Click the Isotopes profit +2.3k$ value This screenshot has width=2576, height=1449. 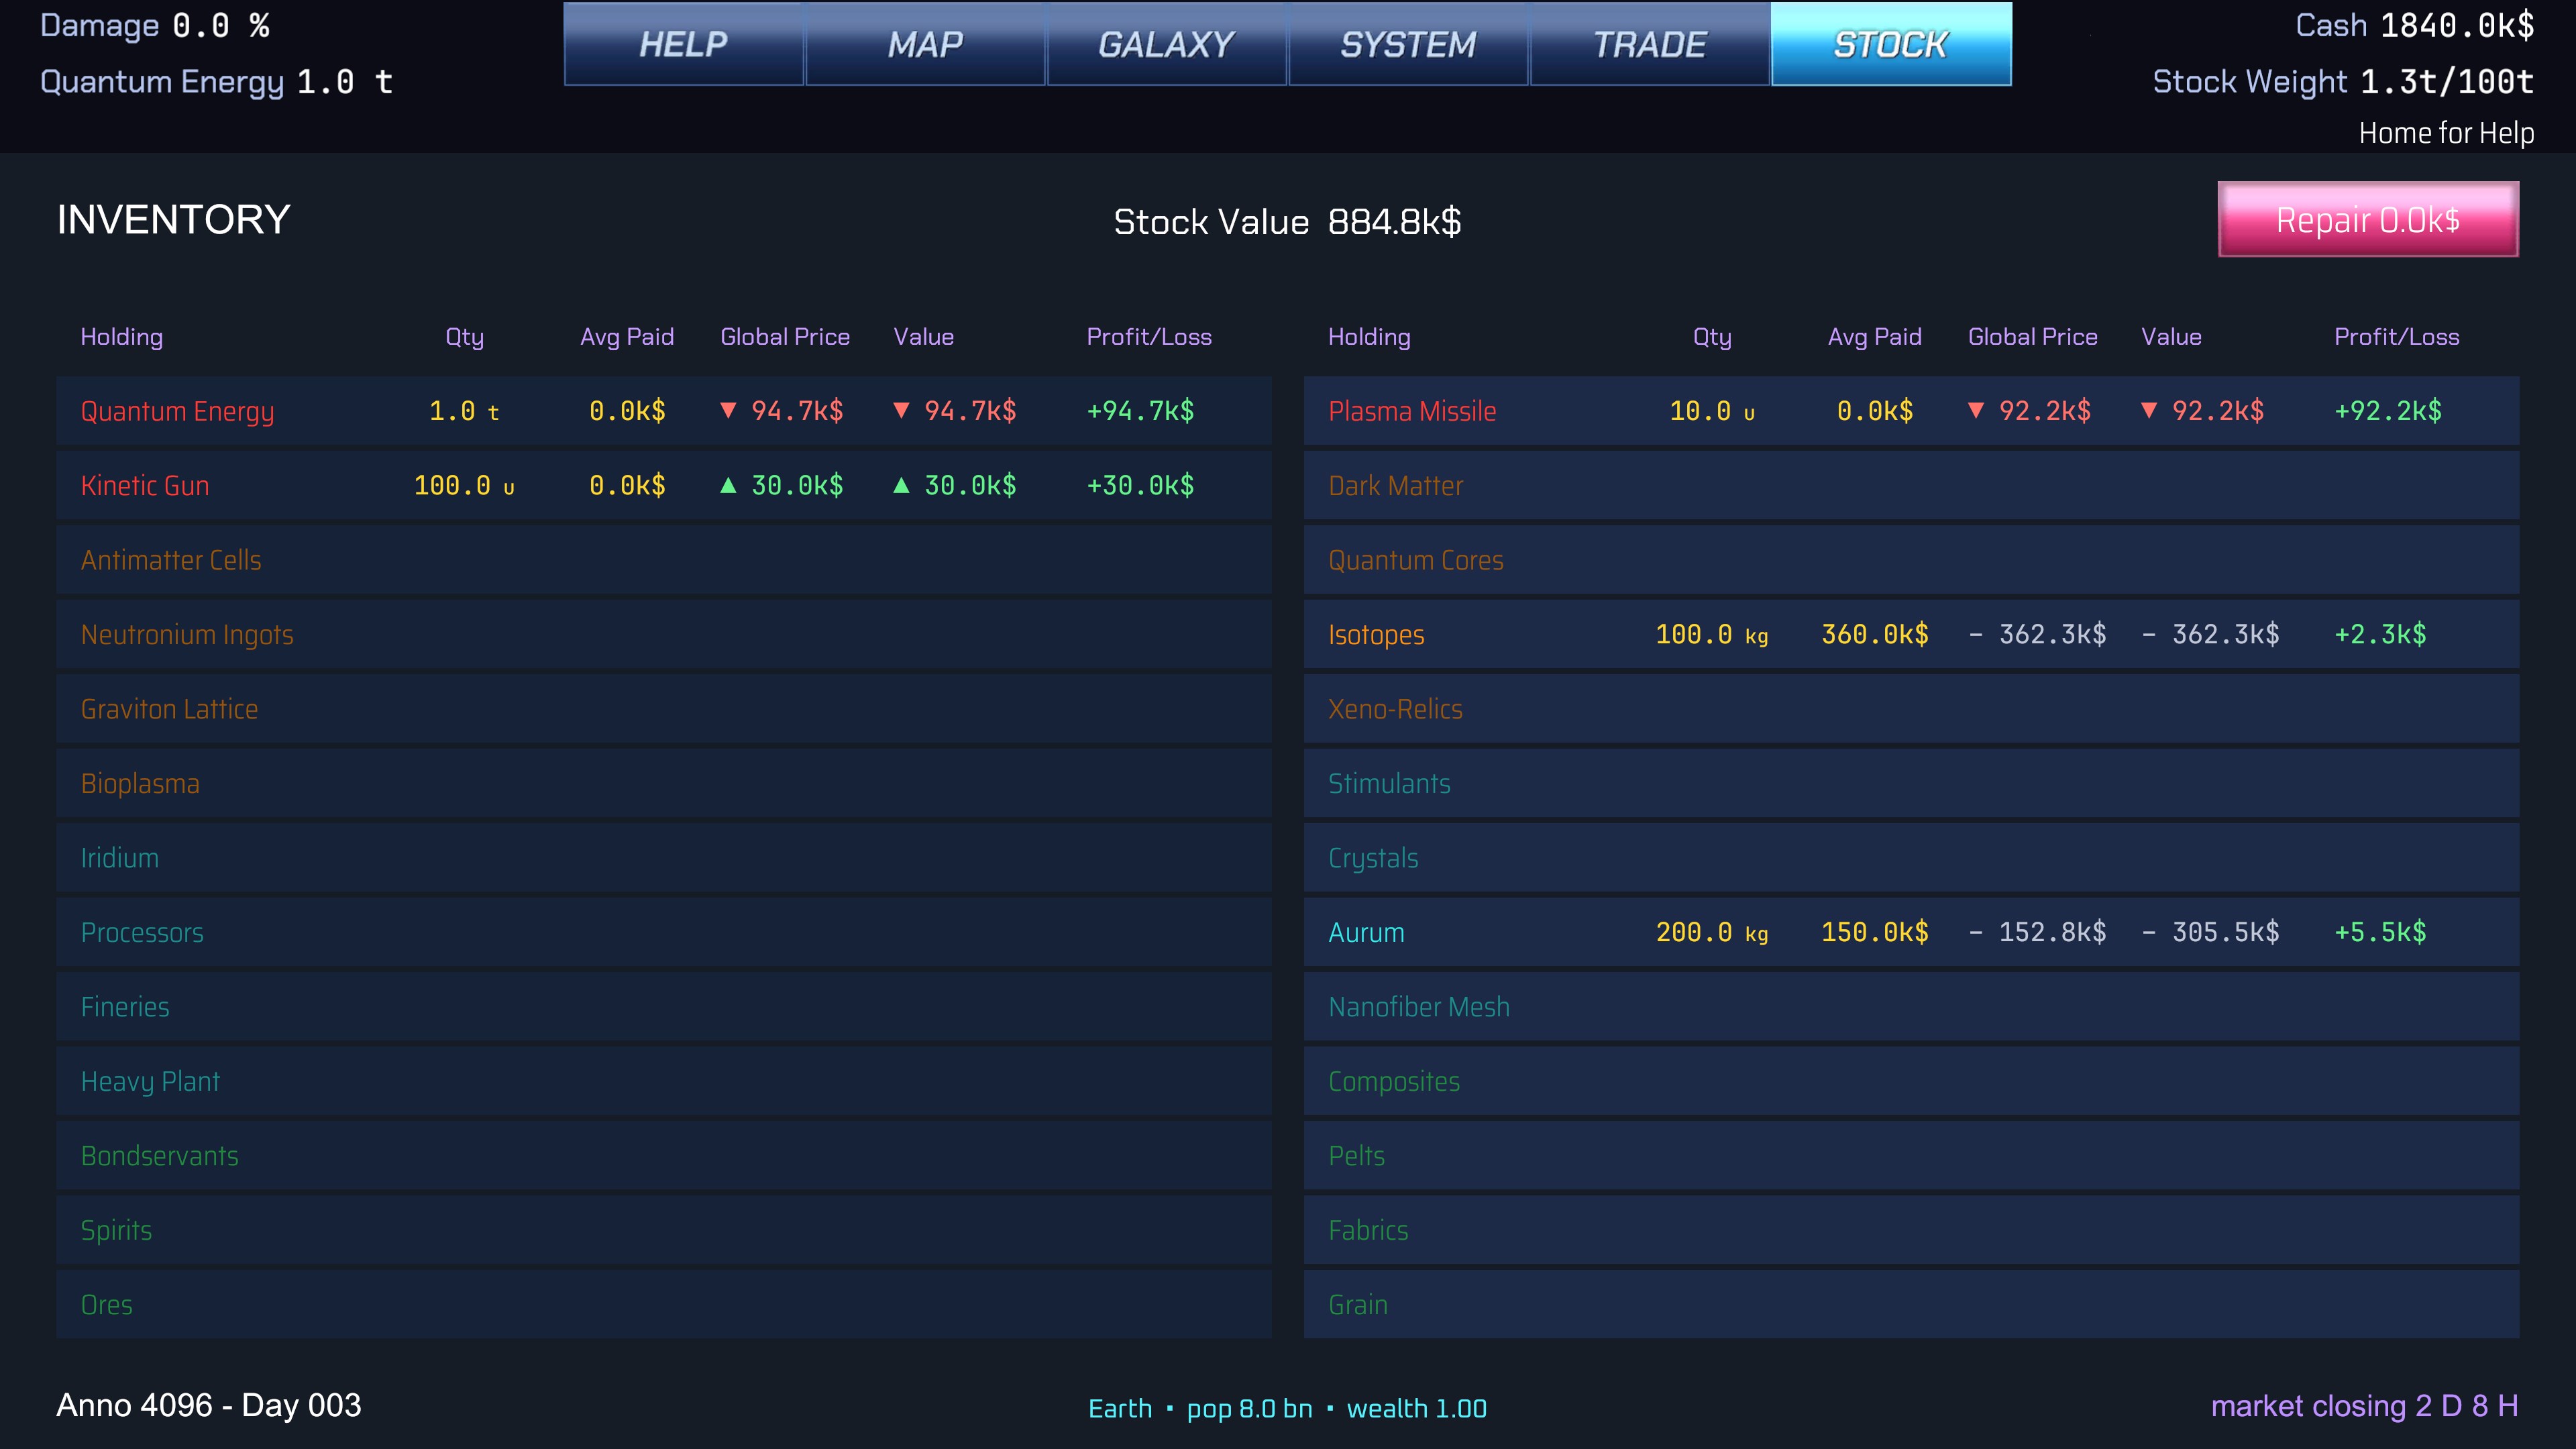2380,634
